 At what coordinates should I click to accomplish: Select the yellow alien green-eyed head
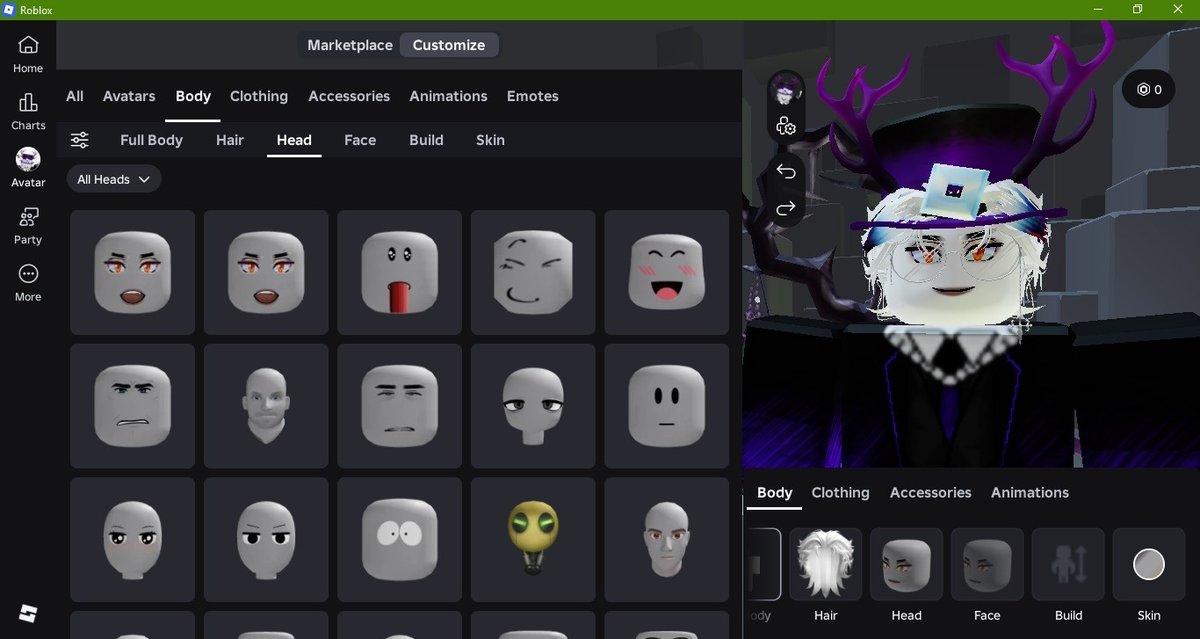(x=533, y=540)
